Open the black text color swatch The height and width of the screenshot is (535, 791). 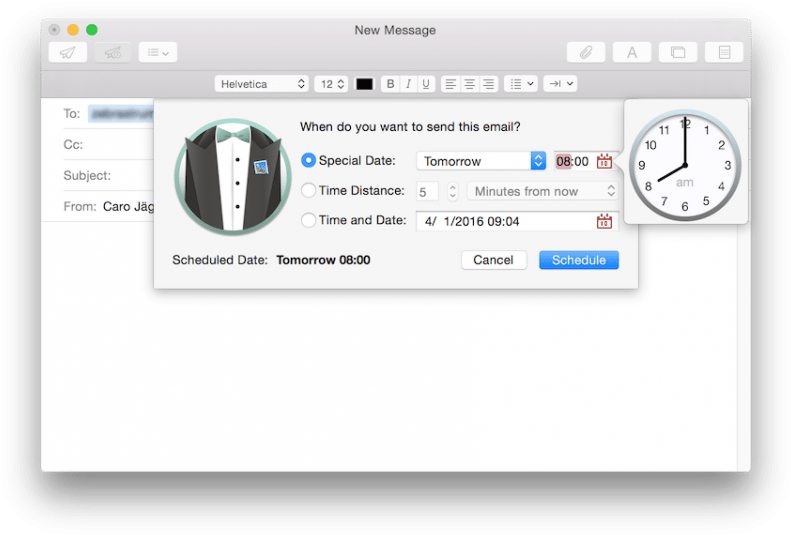(364, 84)
